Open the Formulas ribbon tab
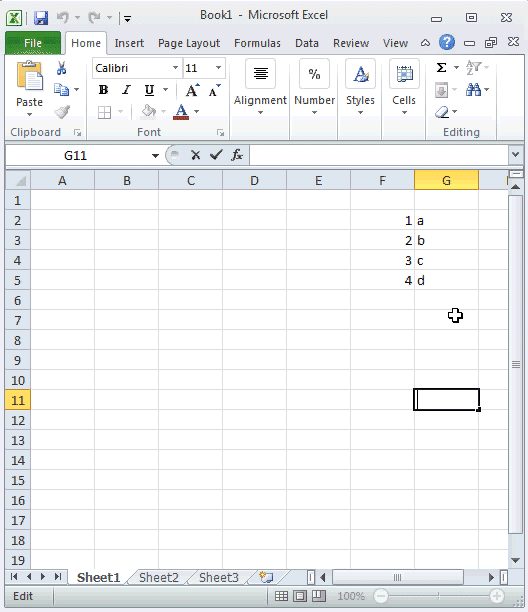Image resolution: width=528 pixels, height=612 pixels. pyautogui.click(x=257, y=43)
